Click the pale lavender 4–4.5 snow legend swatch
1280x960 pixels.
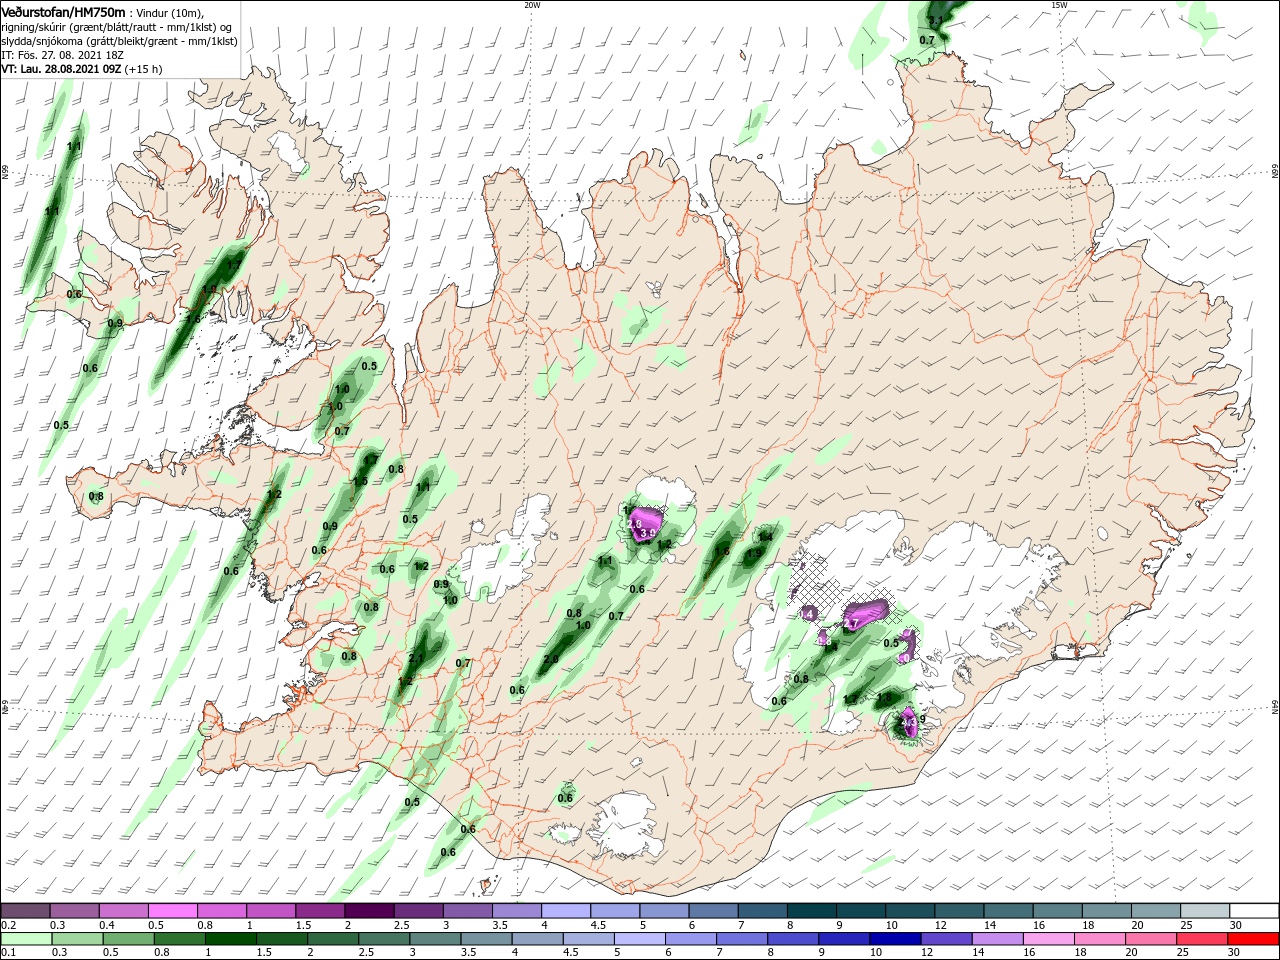pyautogui.click(x=565, y=911)
